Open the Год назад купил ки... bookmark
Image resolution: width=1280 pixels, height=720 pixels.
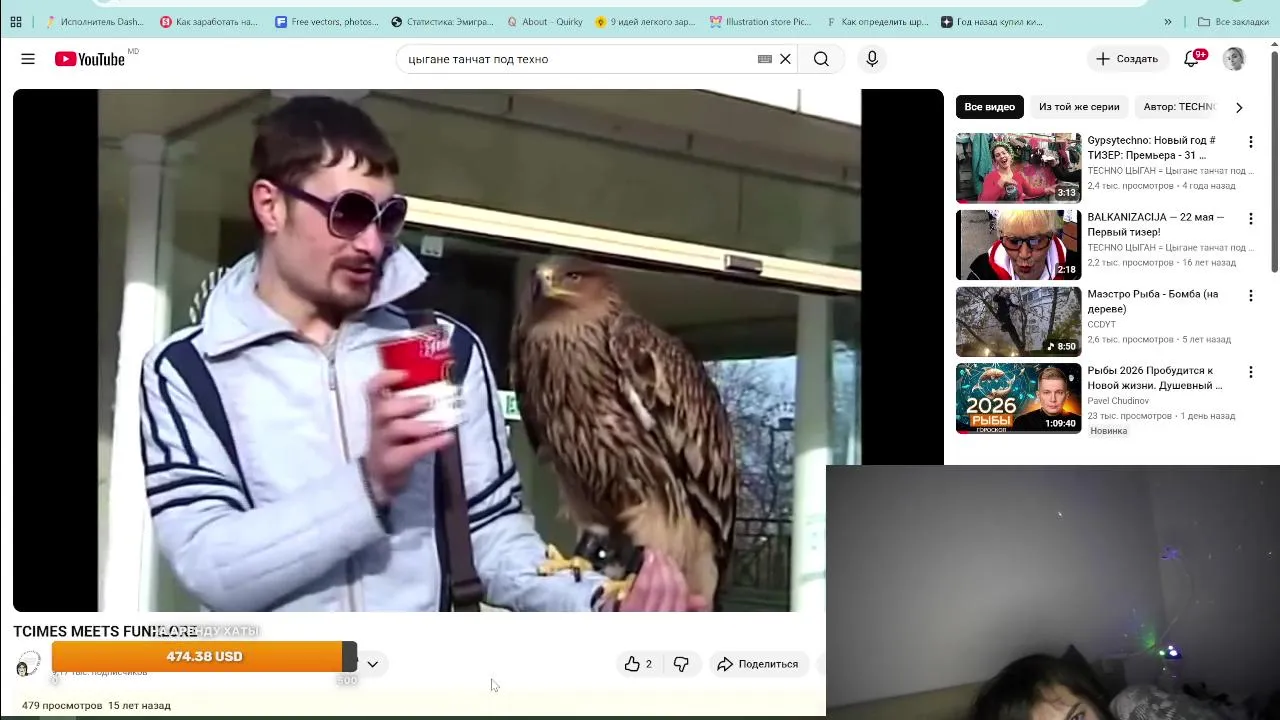(x=992, y=21)
